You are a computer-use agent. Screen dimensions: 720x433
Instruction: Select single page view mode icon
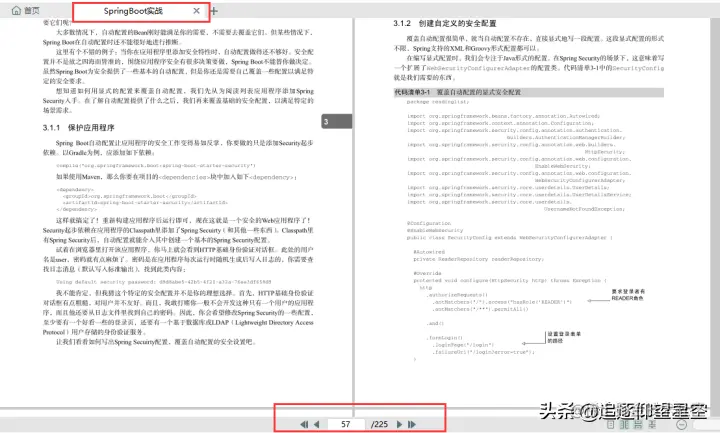tap(611, 425)
